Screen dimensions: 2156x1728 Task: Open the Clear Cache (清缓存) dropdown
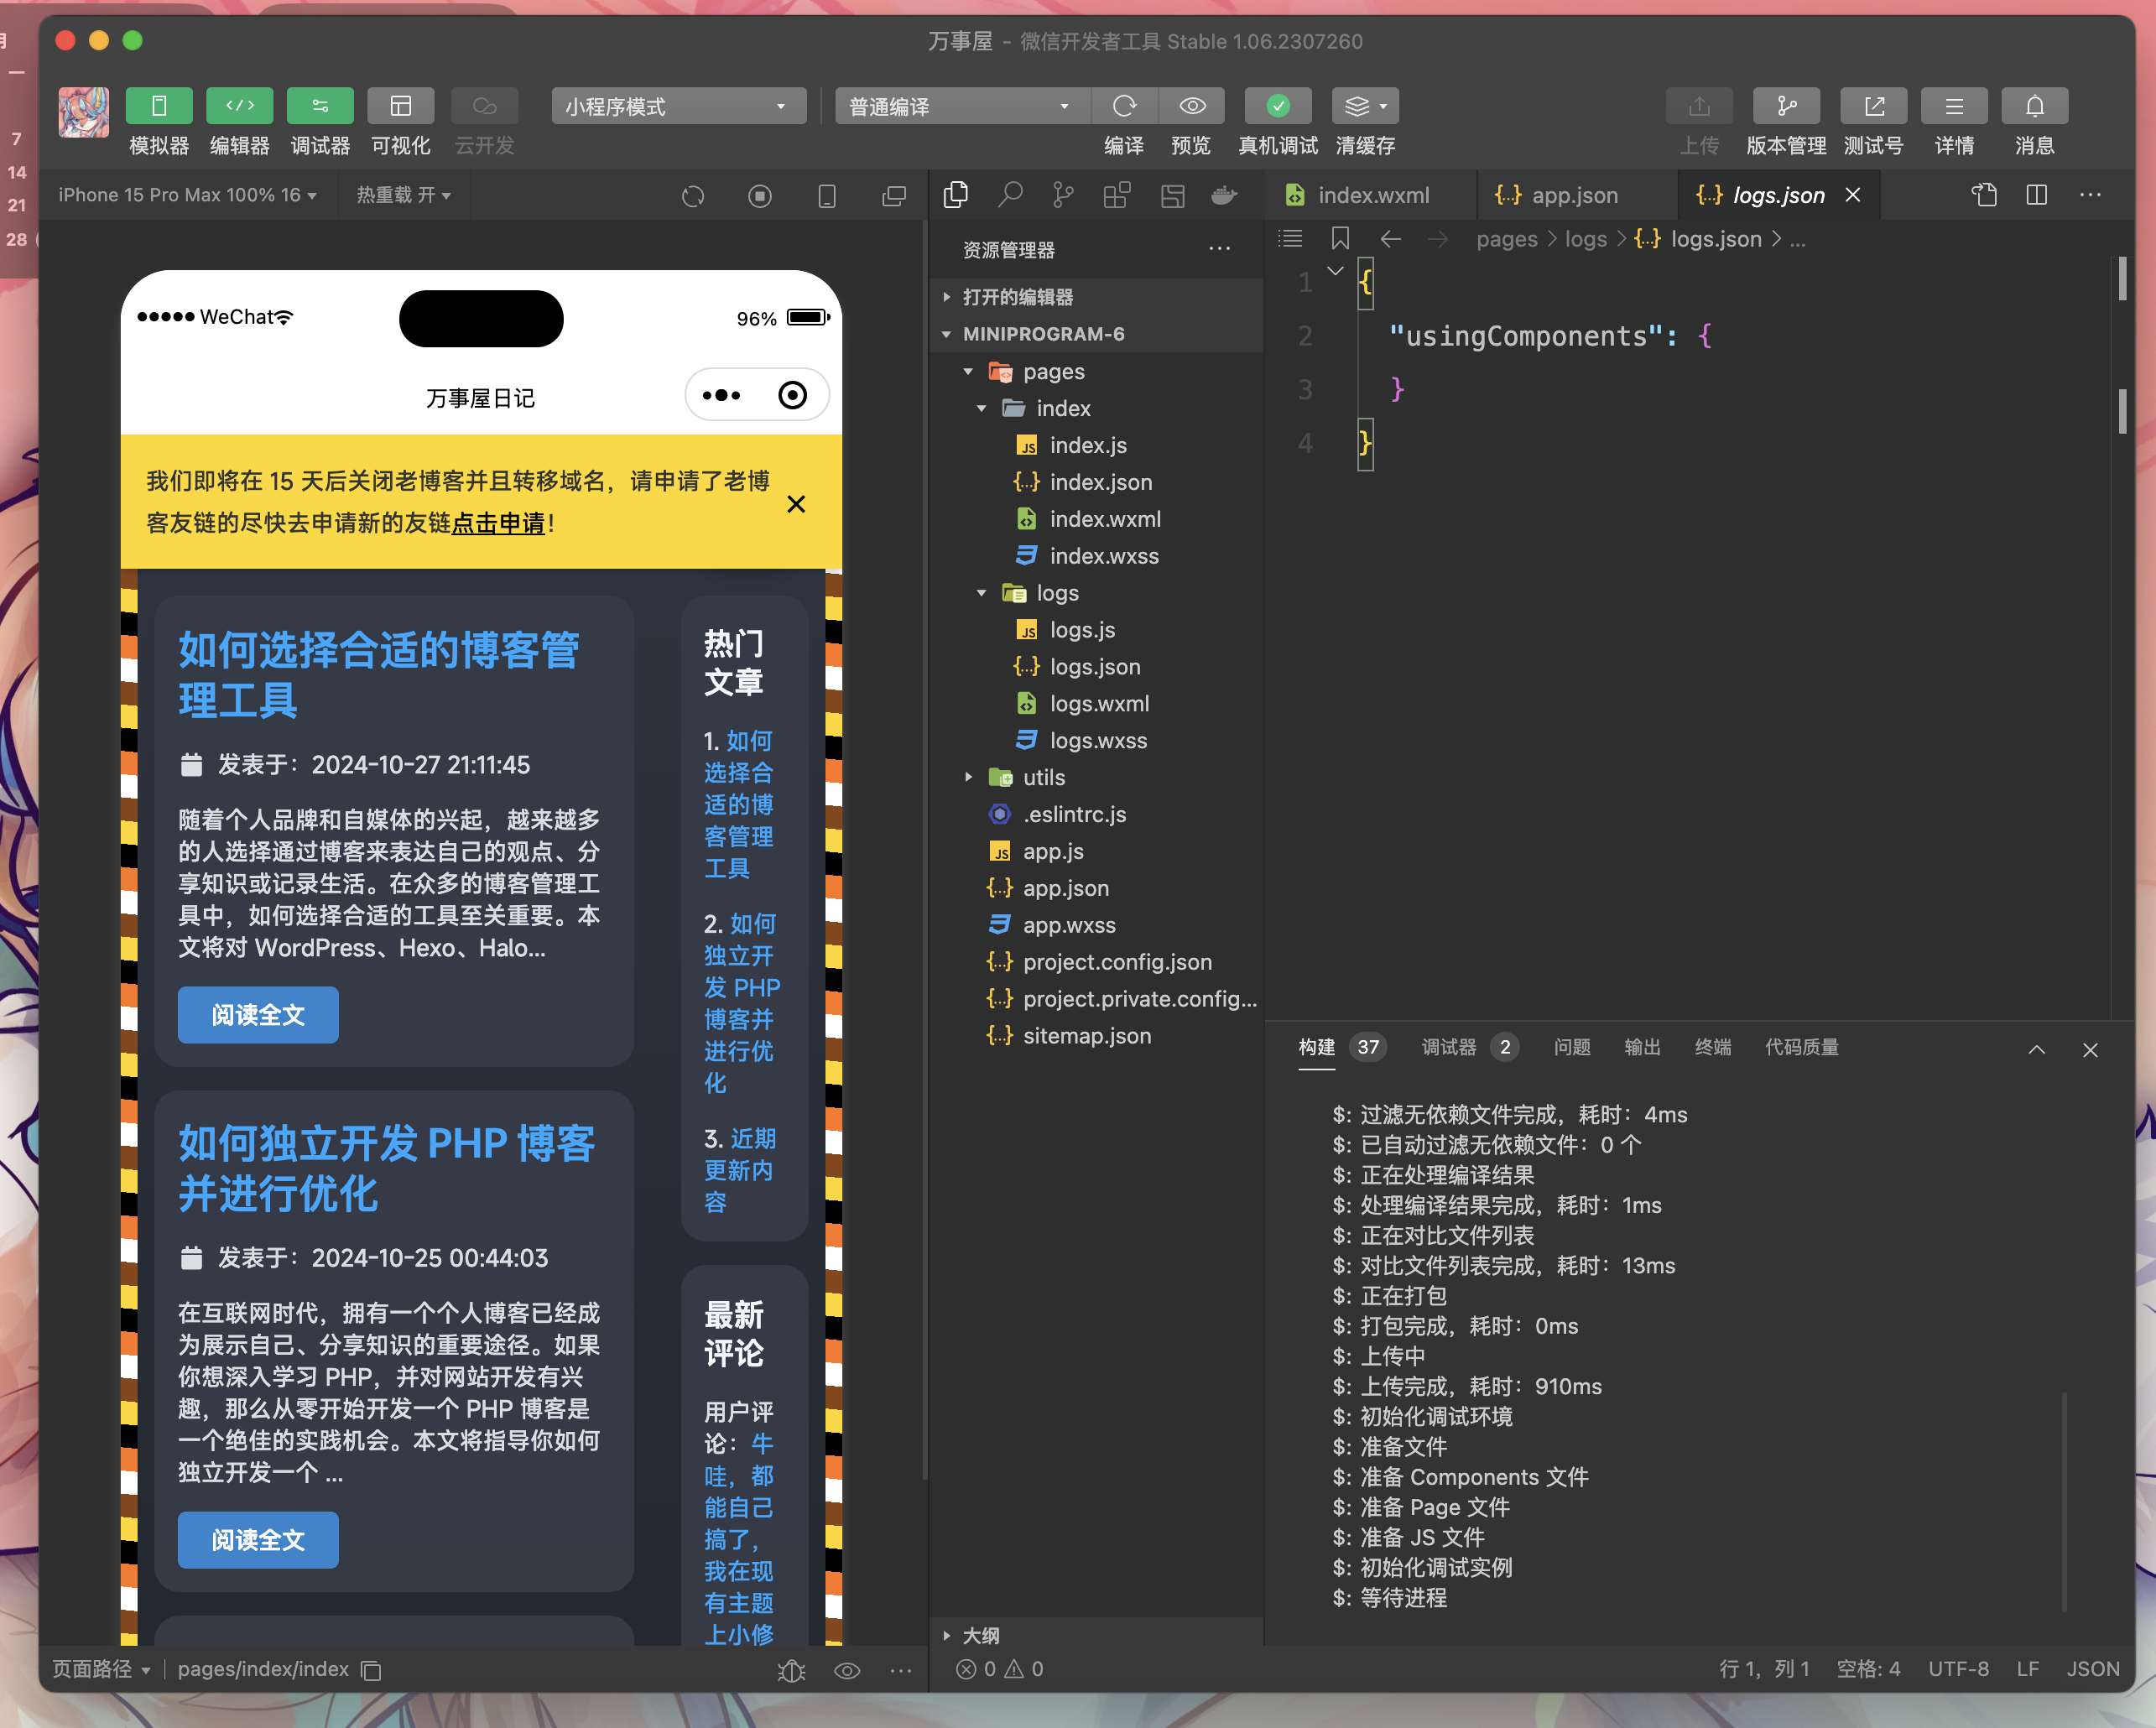point(1365,106)
